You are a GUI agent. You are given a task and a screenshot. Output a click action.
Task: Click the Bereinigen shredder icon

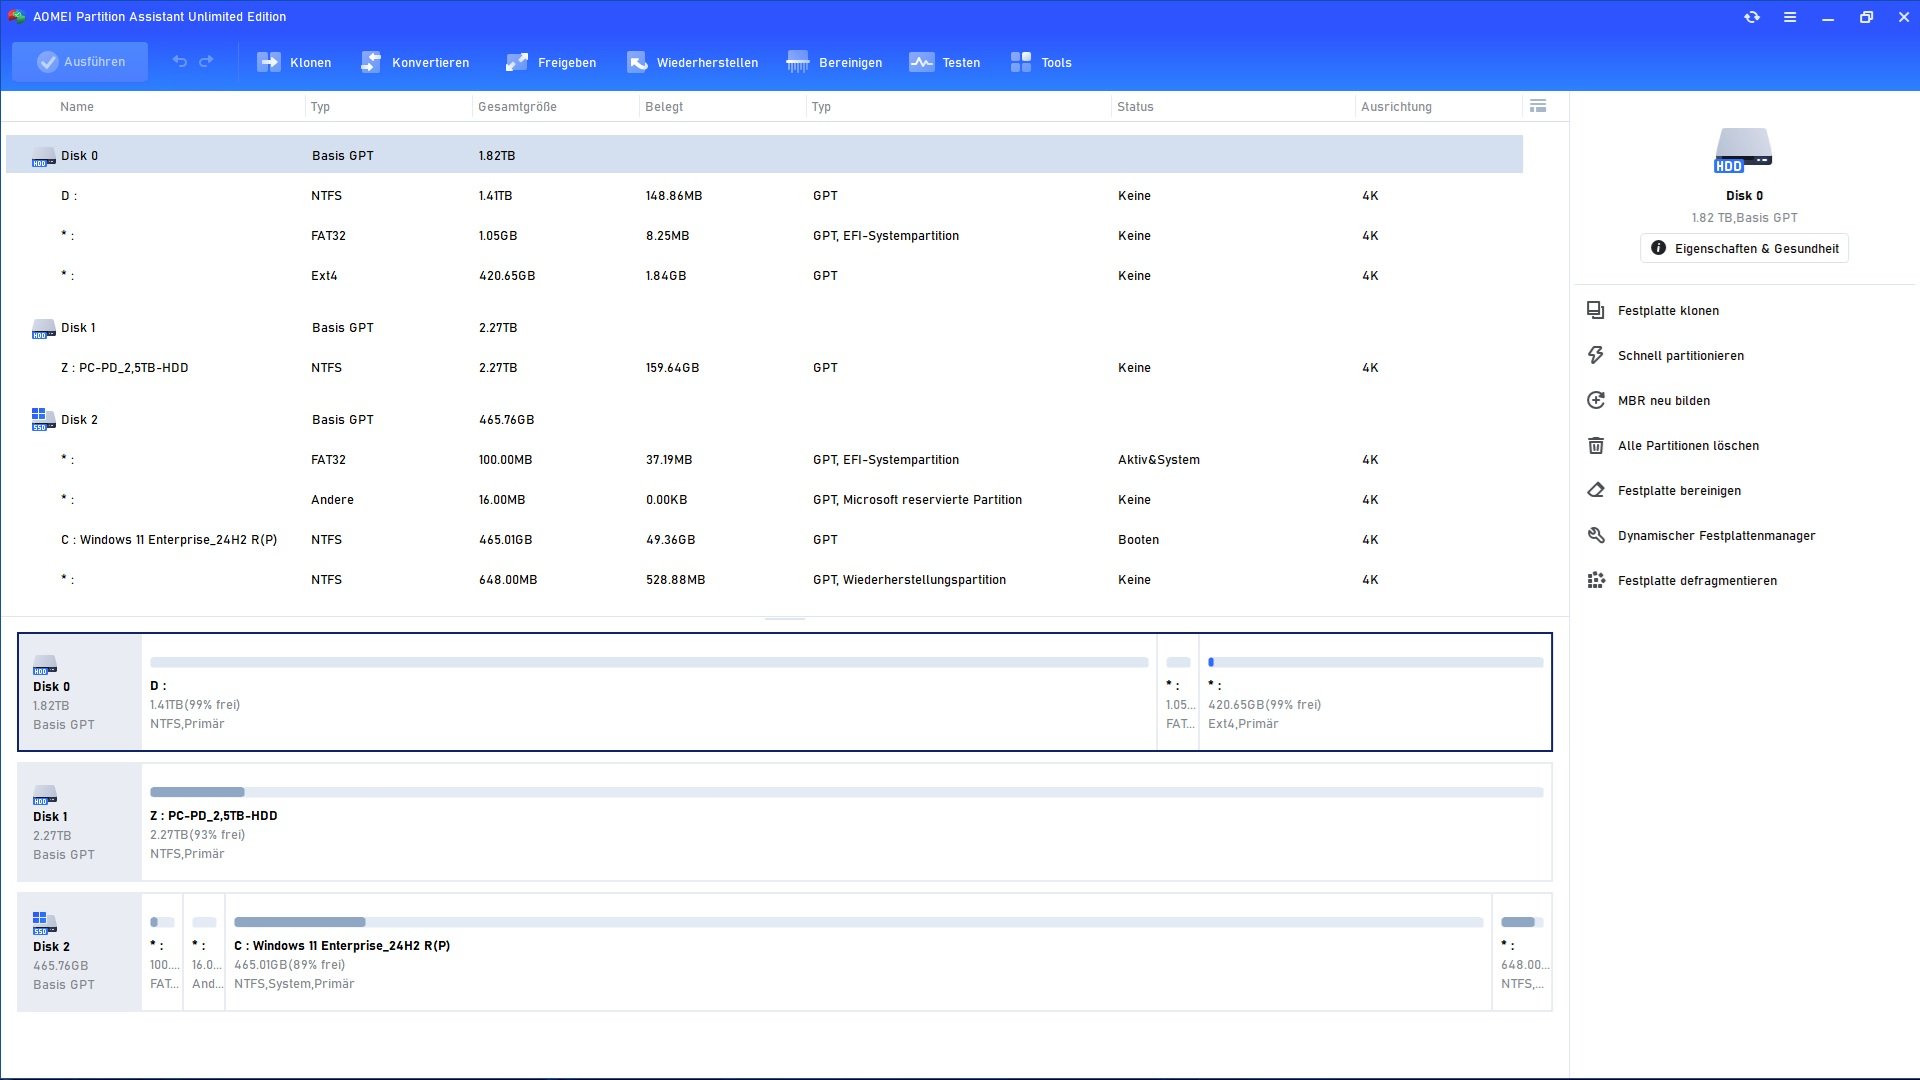tap(797, 62)
